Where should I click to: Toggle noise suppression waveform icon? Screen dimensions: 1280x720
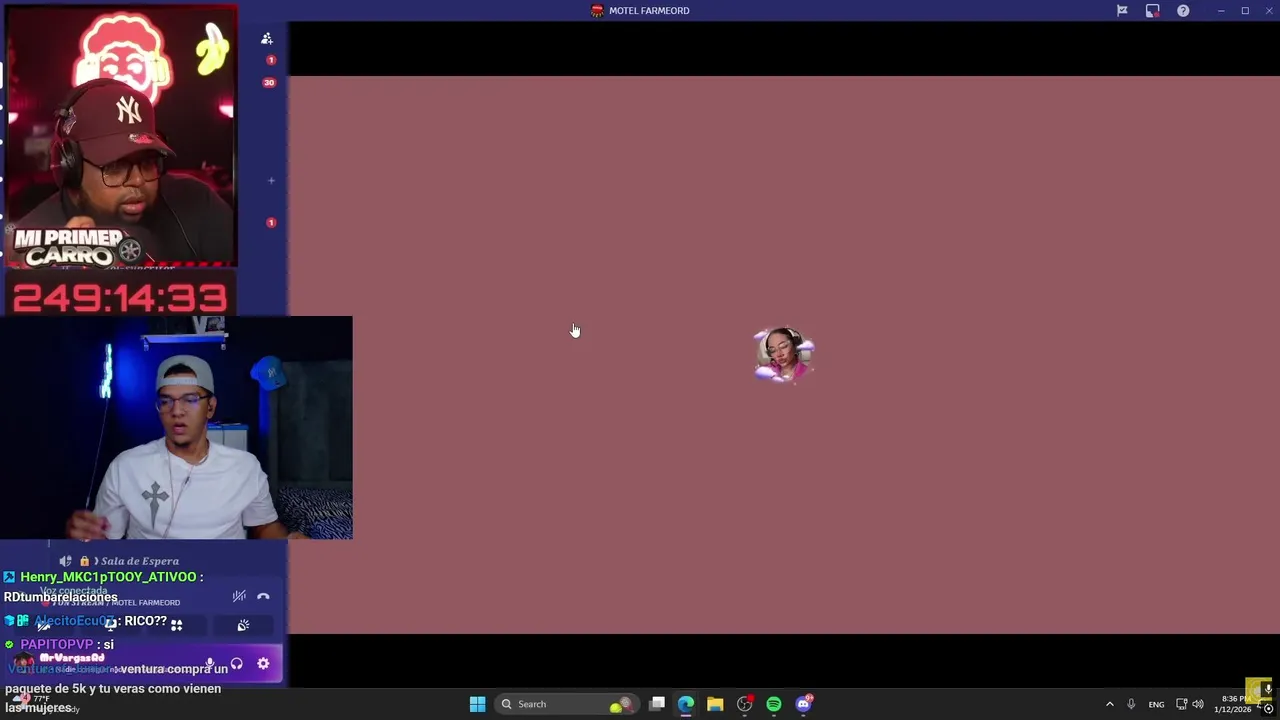(x=239, y=596)
